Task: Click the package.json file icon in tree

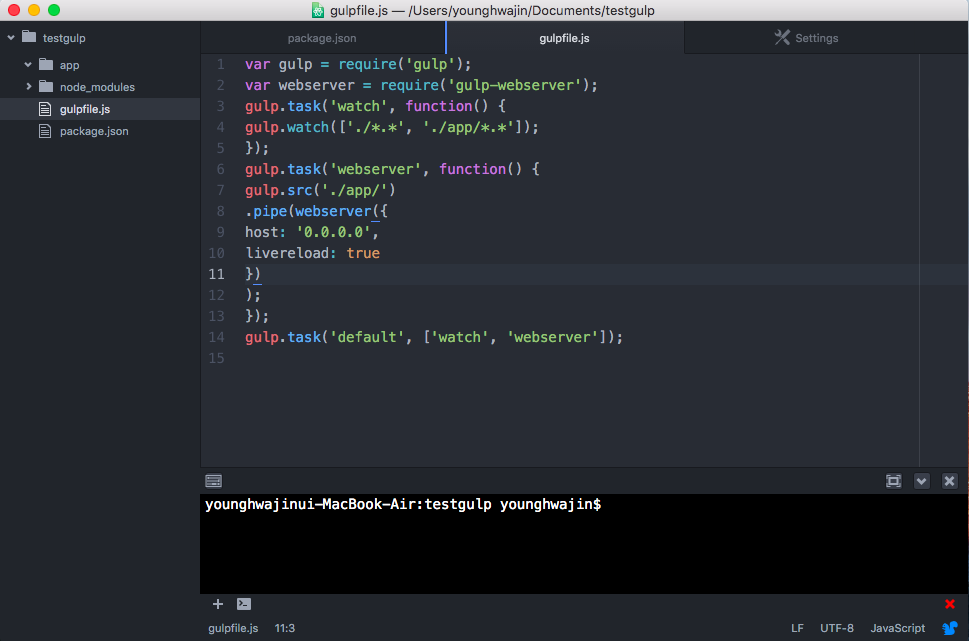Action: coord(45,131)
